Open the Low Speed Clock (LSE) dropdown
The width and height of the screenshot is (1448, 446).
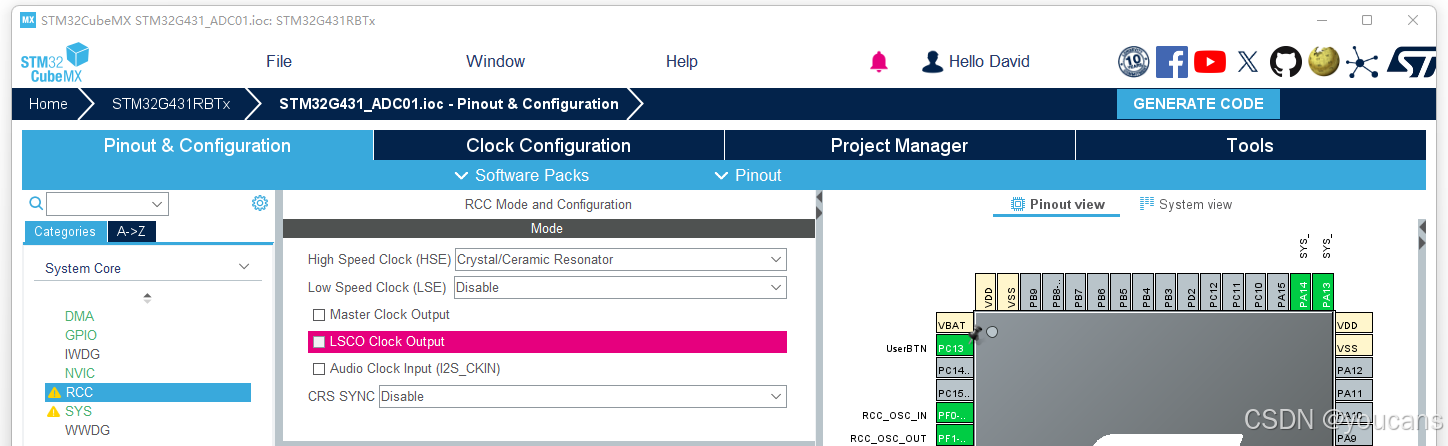[620, 287]
